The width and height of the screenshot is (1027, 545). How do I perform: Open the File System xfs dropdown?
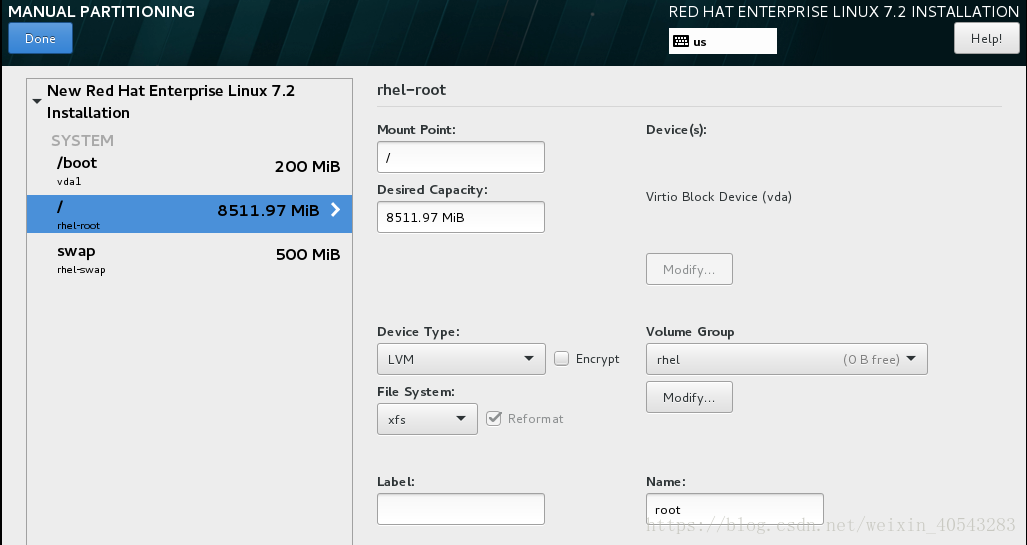(427, 419)
